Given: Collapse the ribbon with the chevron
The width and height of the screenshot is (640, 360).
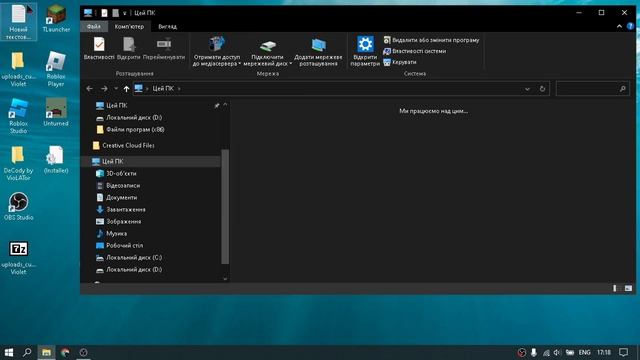Looking at the screenshot, I should (619, 26).
